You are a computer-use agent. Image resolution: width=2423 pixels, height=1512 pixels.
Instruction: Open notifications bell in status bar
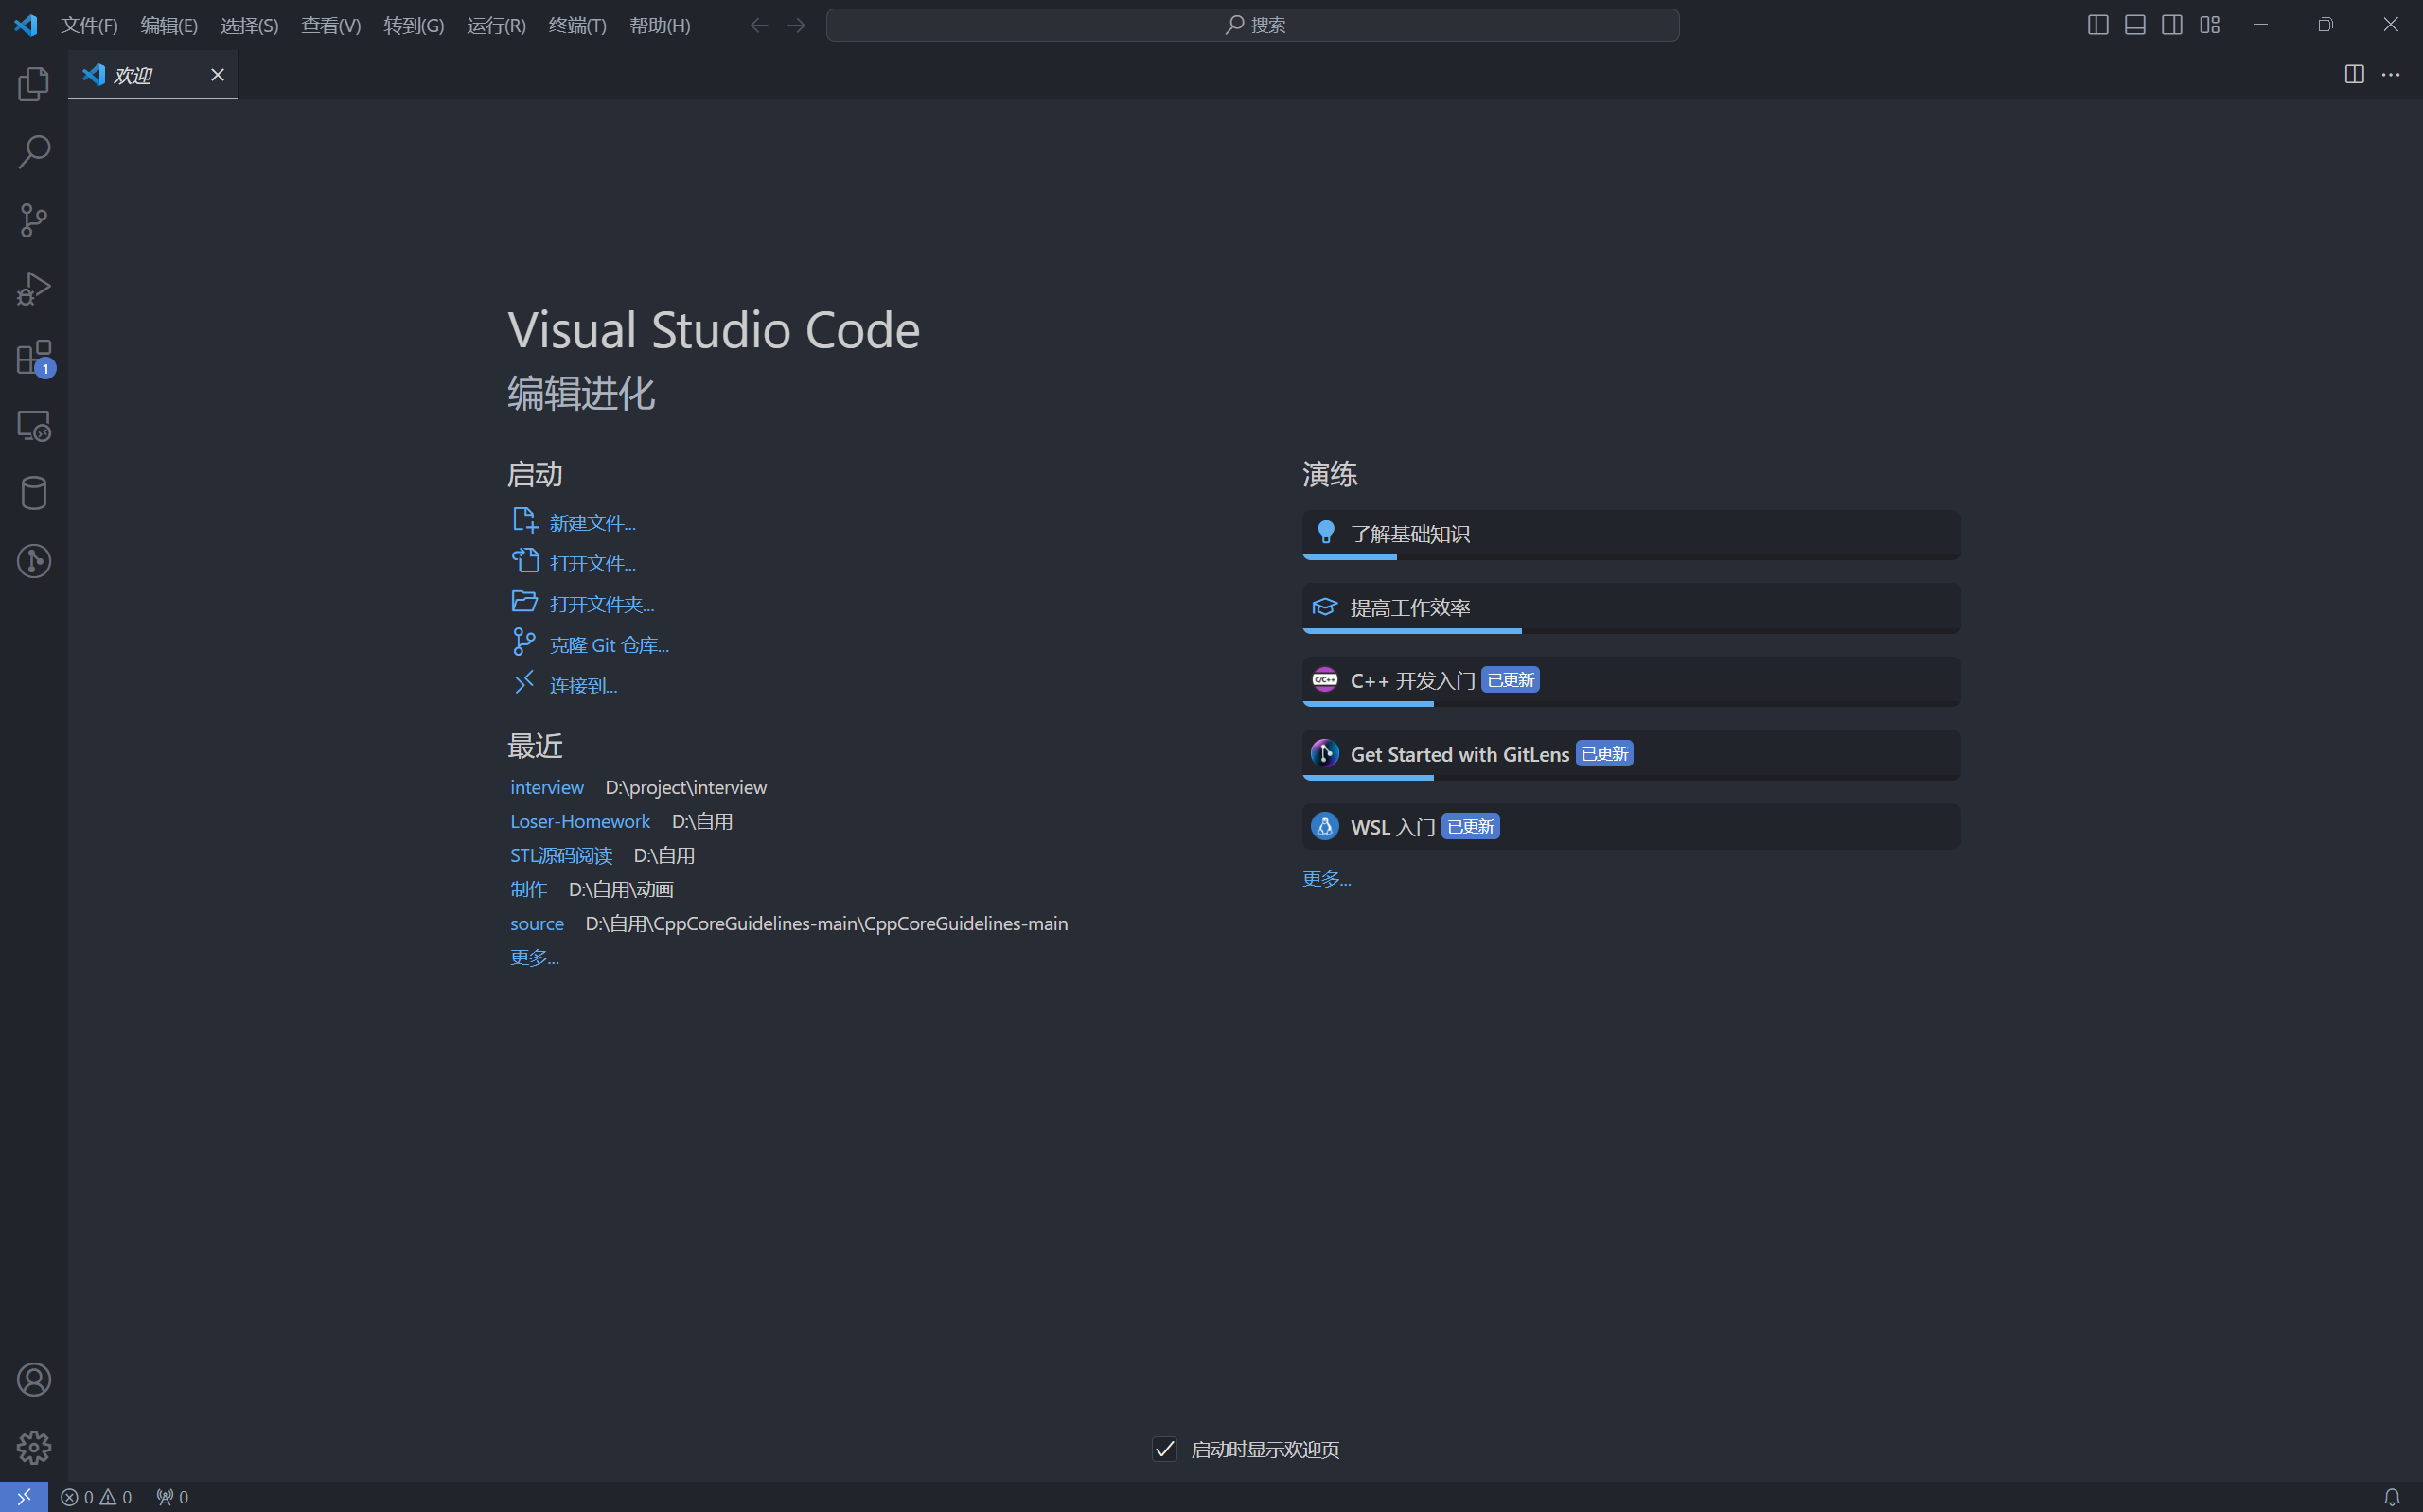click(x=2392, y=1497)
